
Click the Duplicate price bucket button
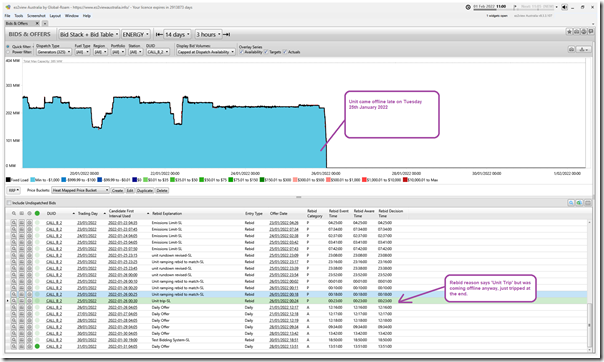(x=145, y=191)
